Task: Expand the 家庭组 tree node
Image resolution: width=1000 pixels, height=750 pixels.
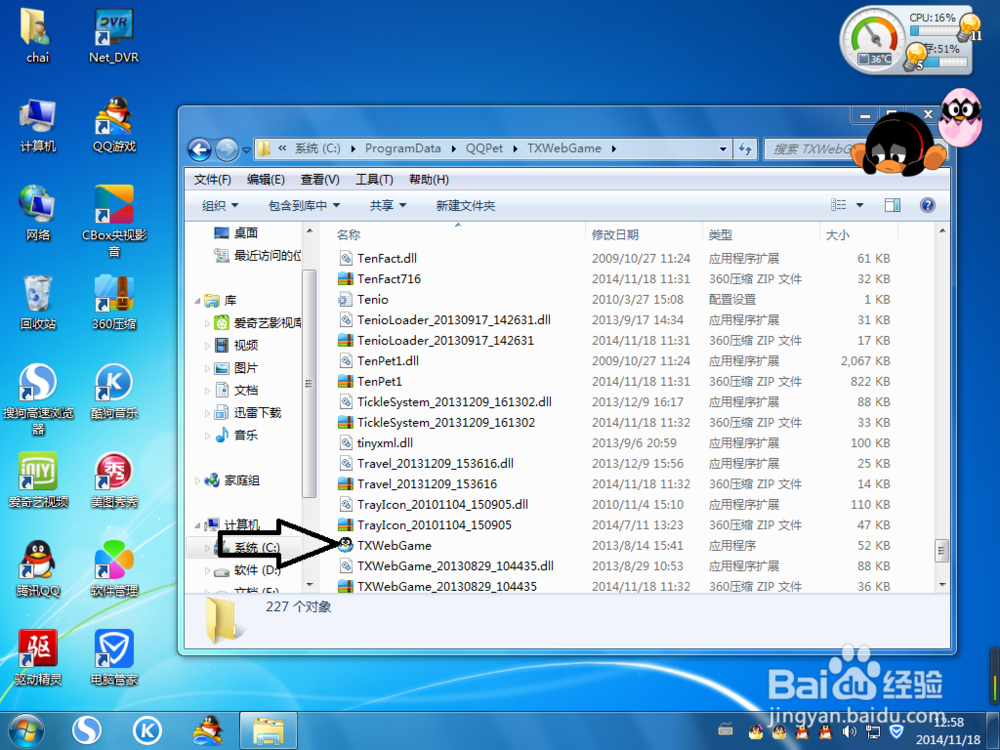Action: pyautogui.click(x=198, y=481)
